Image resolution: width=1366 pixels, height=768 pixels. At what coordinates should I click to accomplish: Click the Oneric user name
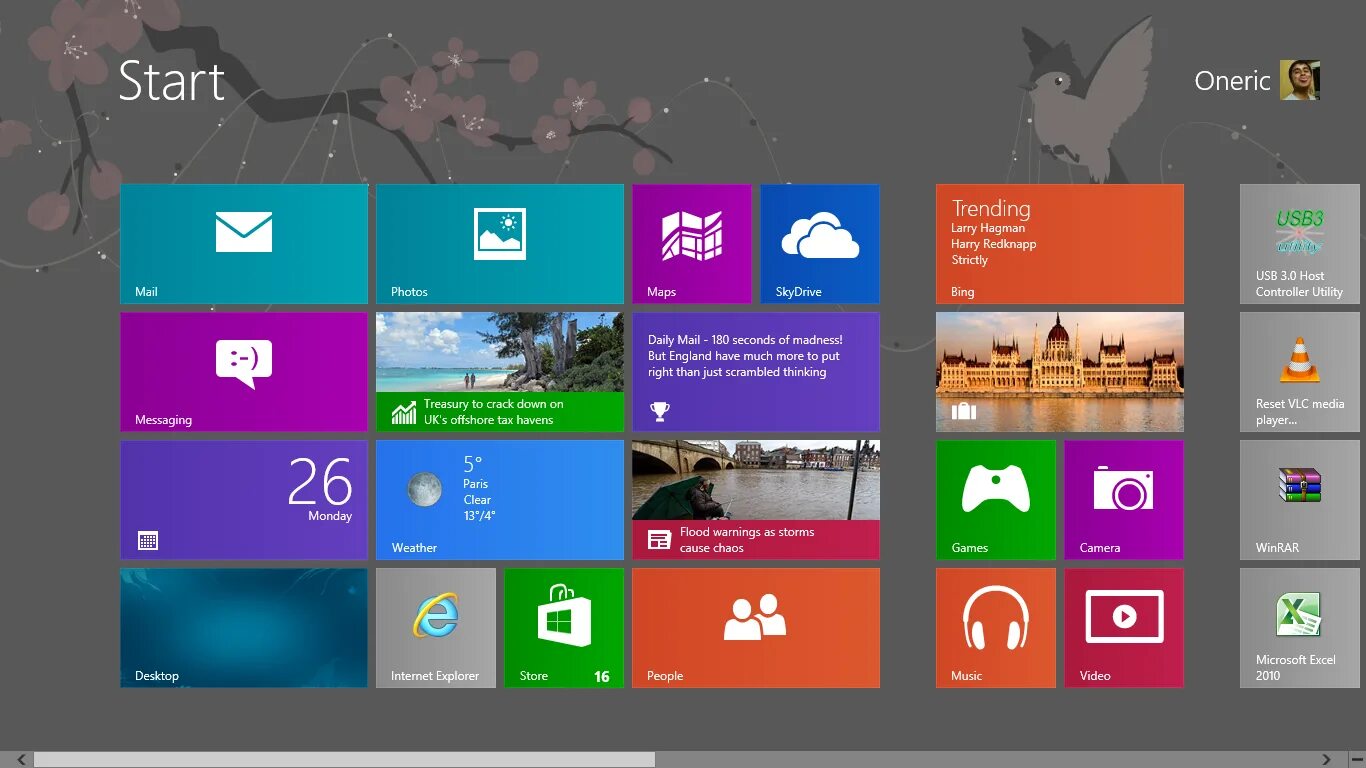coord(1232,81)
